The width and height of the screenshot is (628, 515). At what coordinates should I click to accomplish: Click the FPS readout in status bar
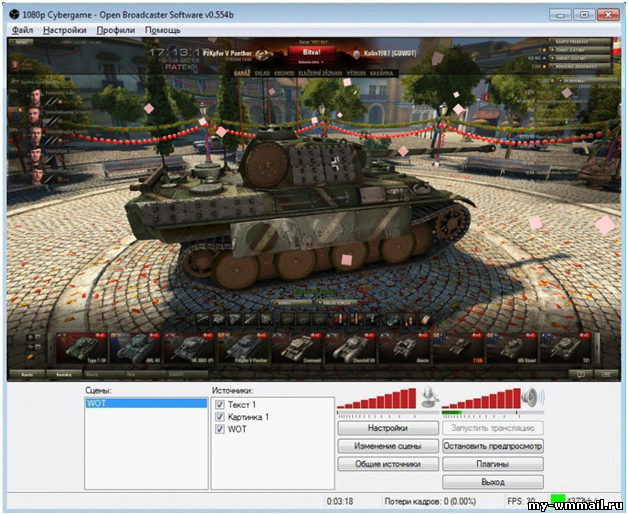521,501
